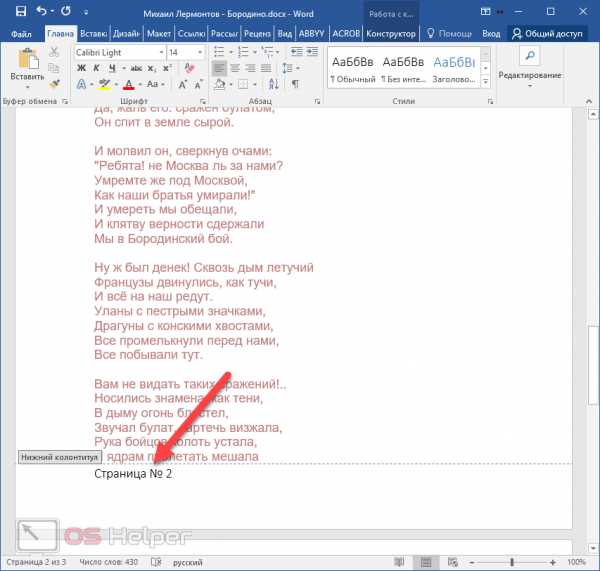Screen dimensions: 600x571
Task: Increase font size with large A
Action: tap(182, 84)
